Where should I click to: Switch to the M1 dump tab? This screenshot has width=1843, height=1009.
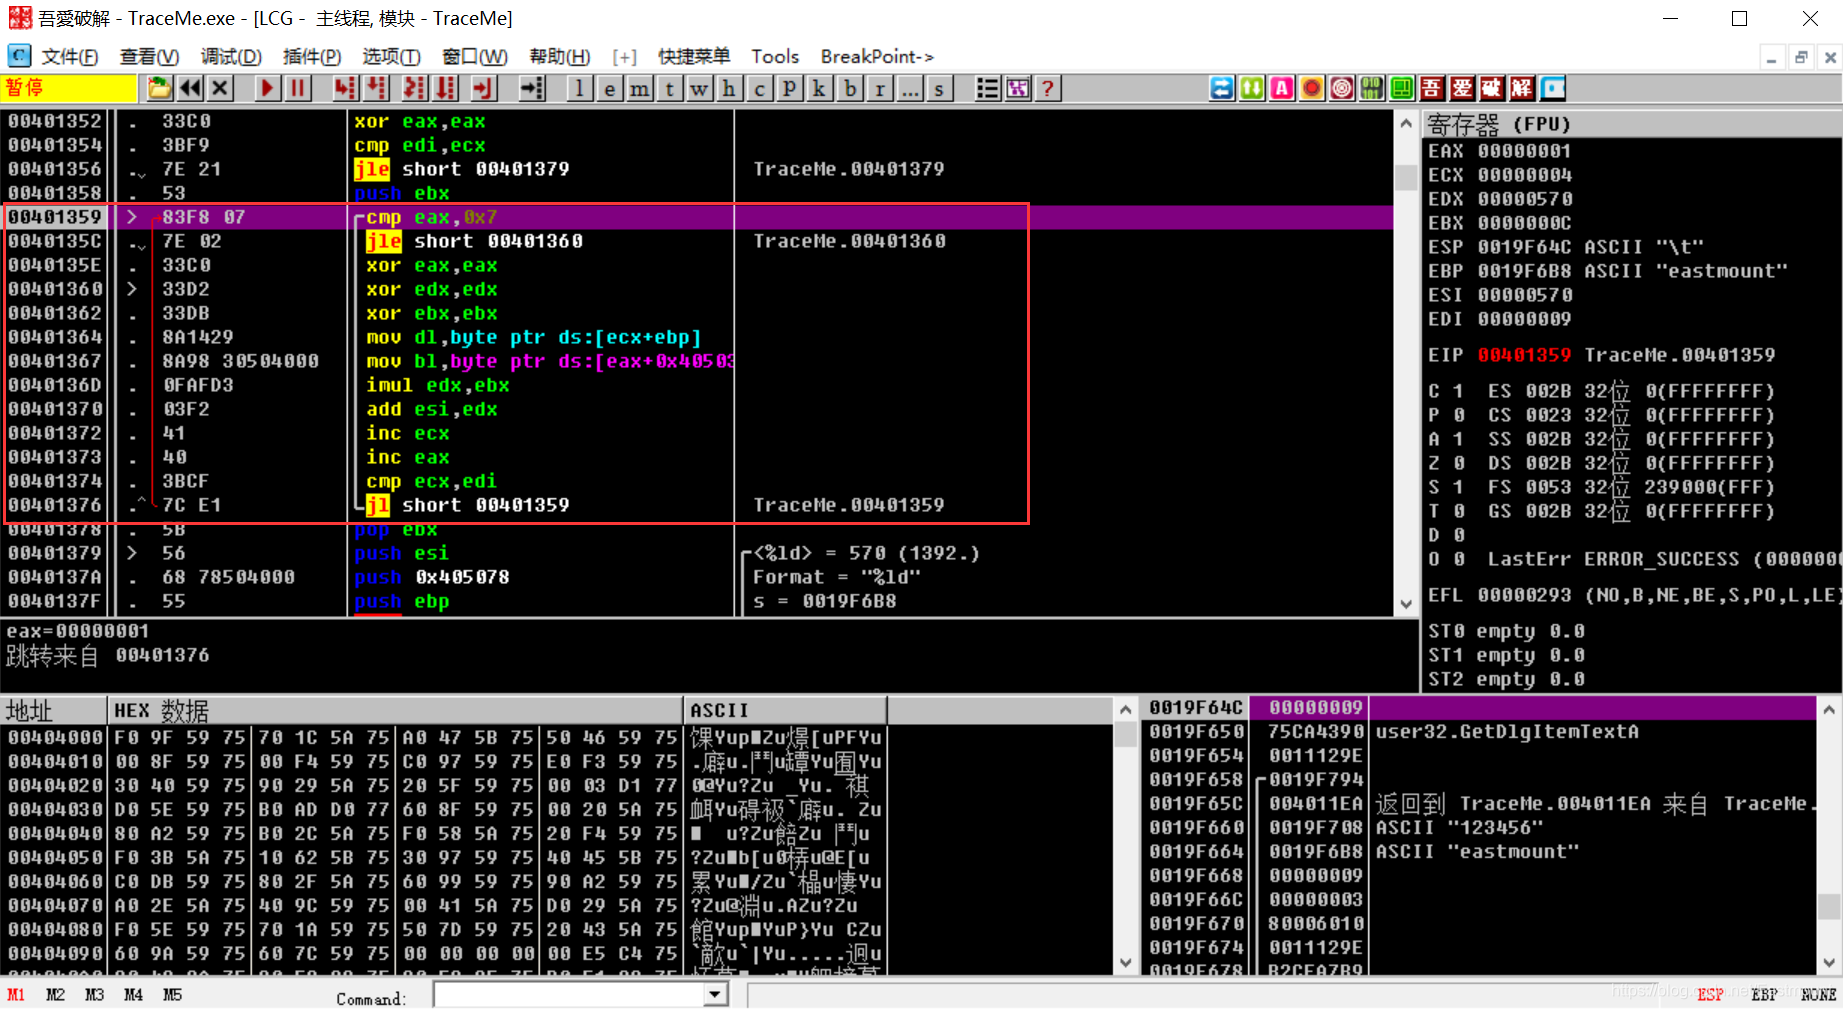tap(16, 995)
